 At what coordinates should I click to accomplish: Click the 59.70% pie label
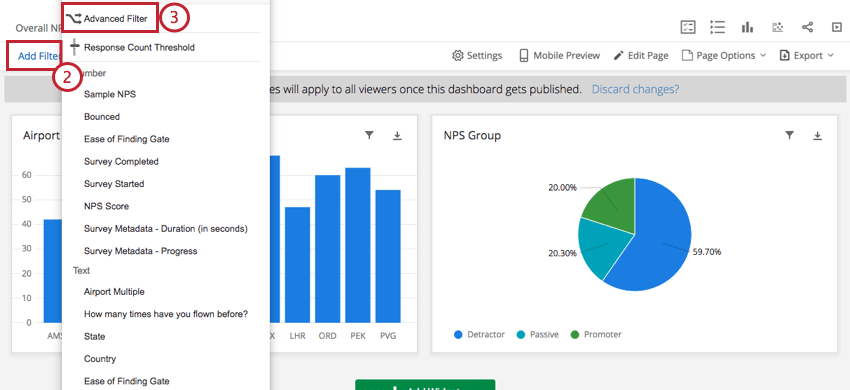click(x=707, y=252)
